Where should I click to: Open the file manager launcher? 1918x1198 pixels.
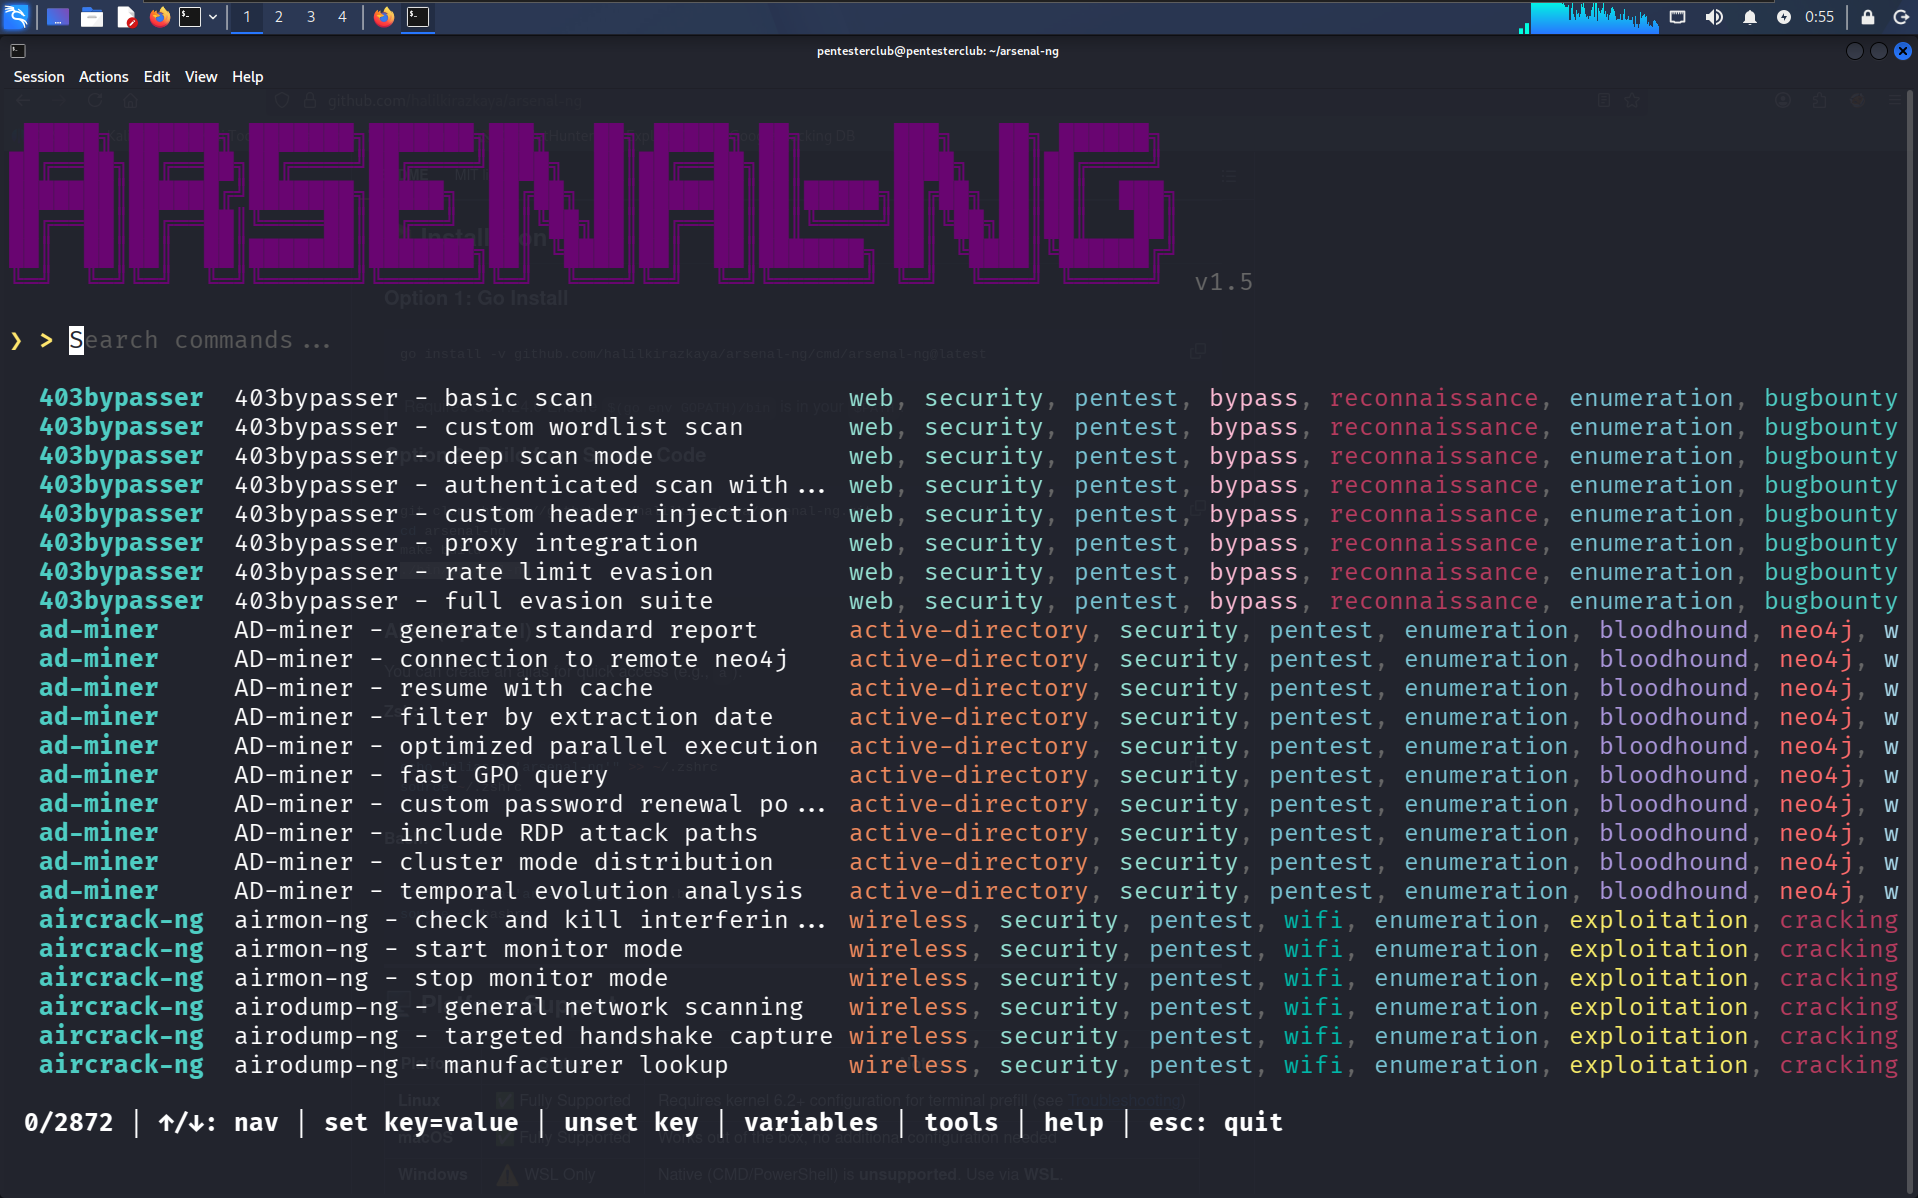coord(92,17)
